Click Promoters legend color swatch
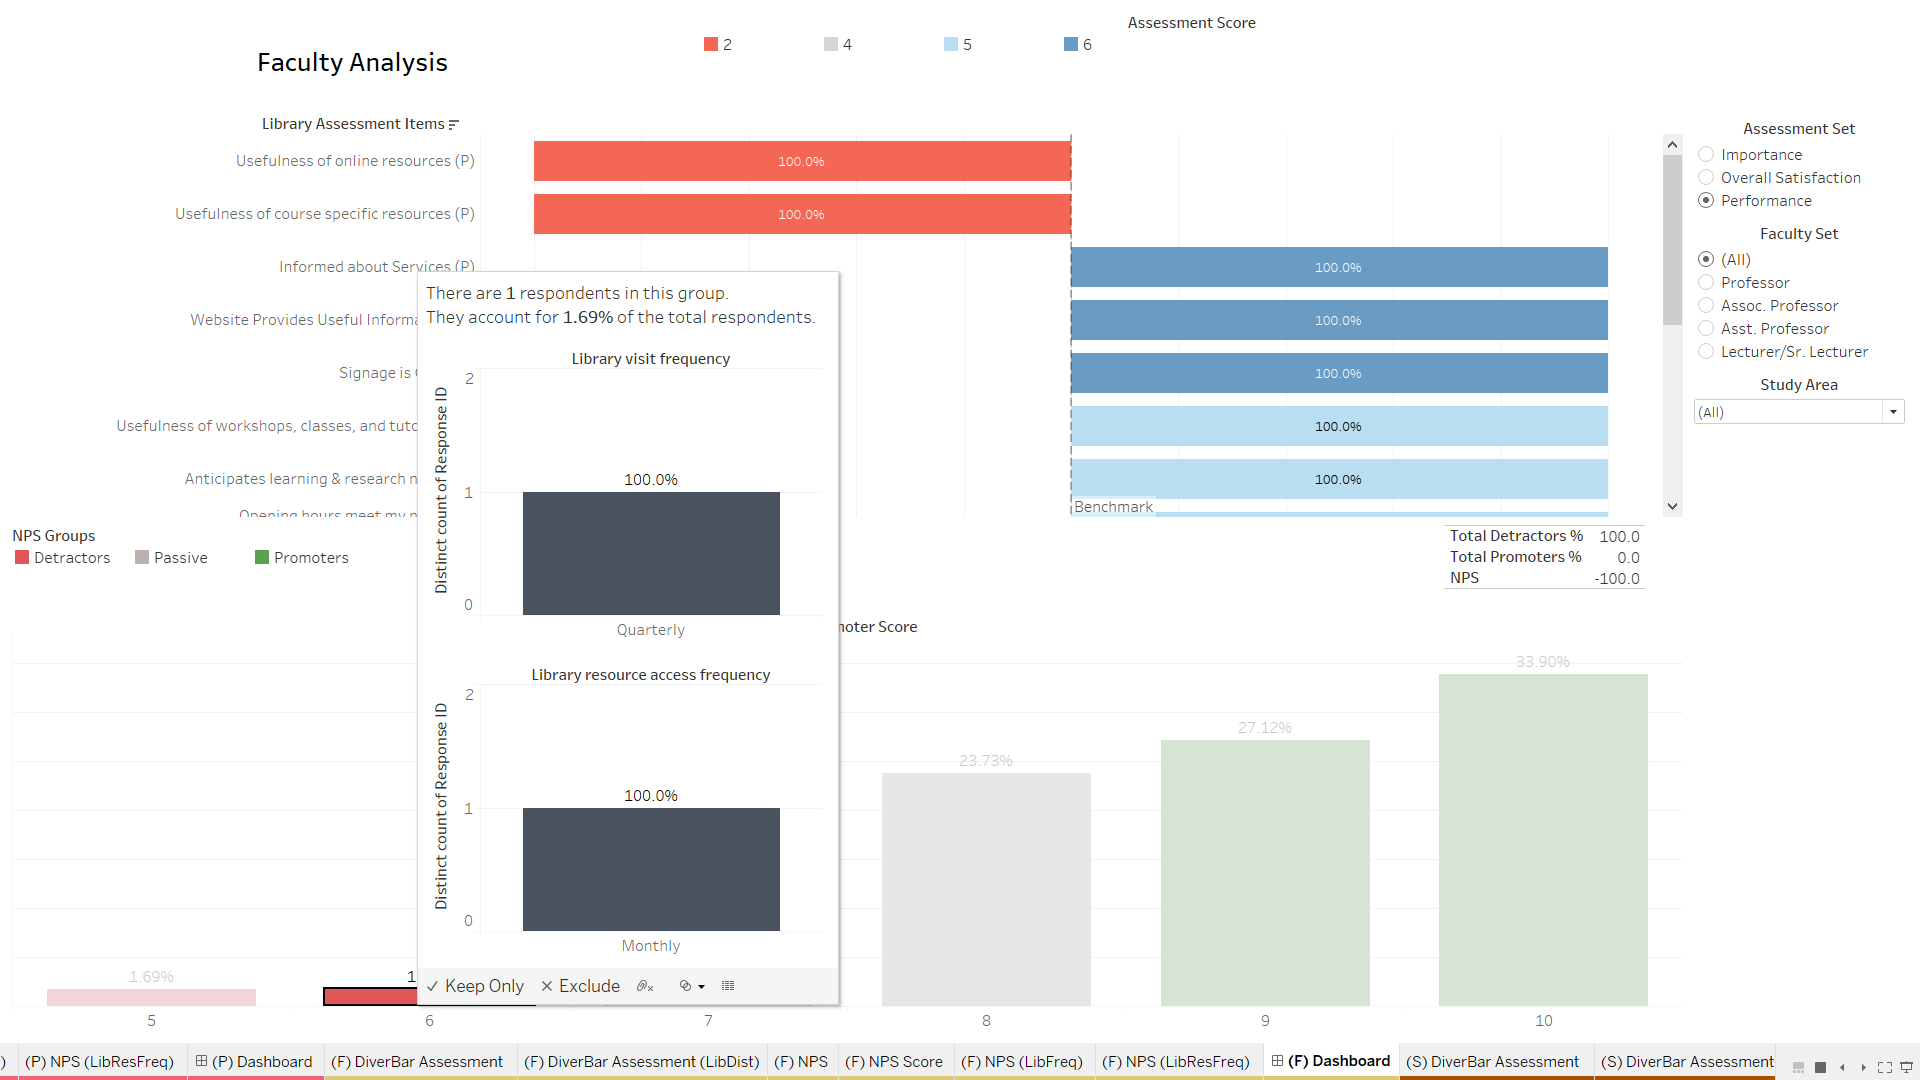The image size is (1920, 1080). [262, 557]
